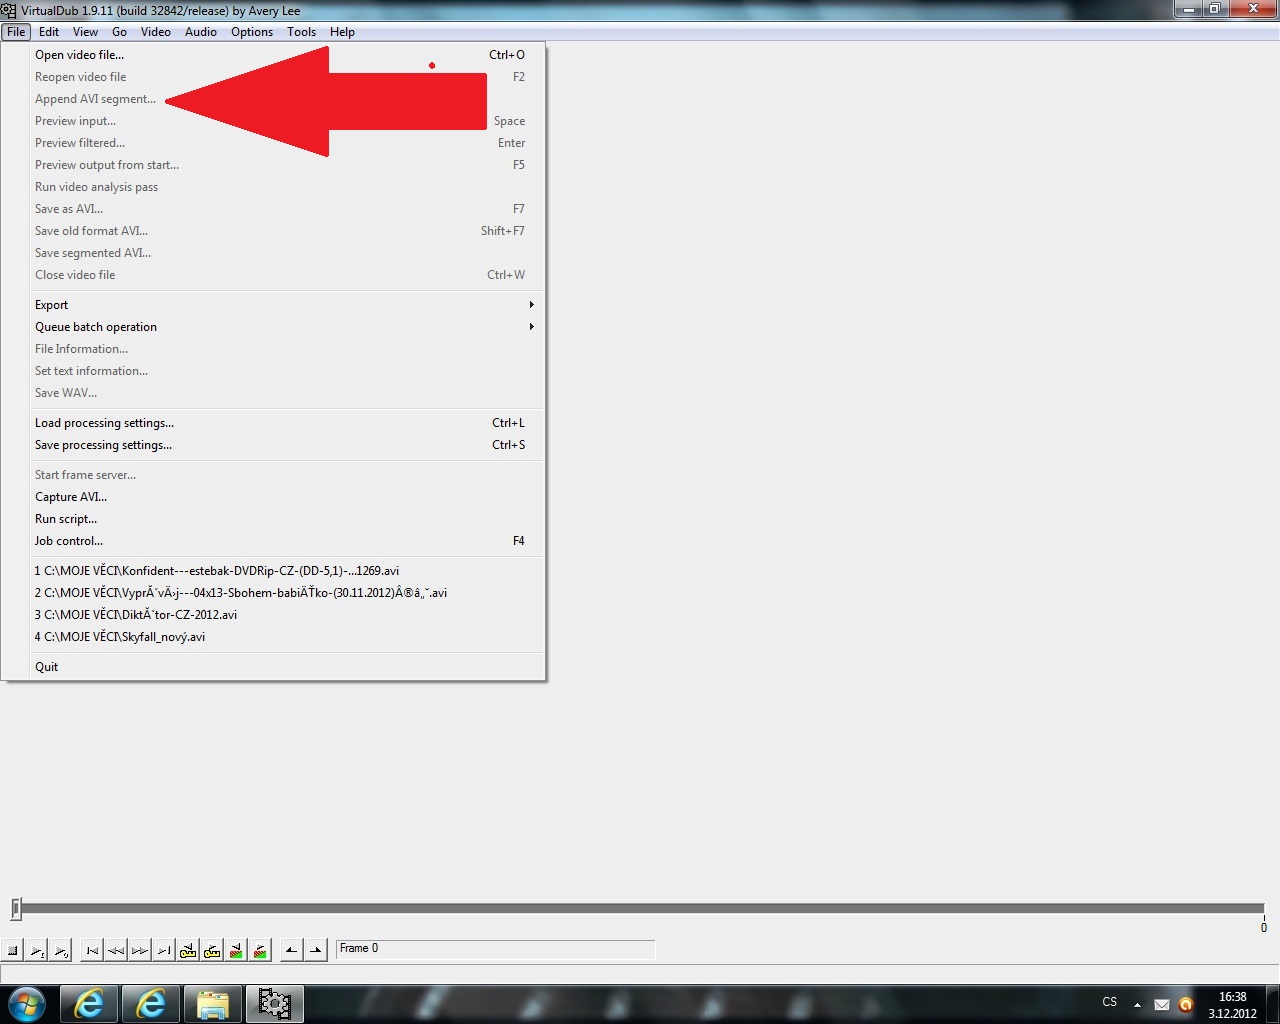Click the mail envelope tray icon
Viewport: 1280px width, 1024px height.
point(1161,1004)
